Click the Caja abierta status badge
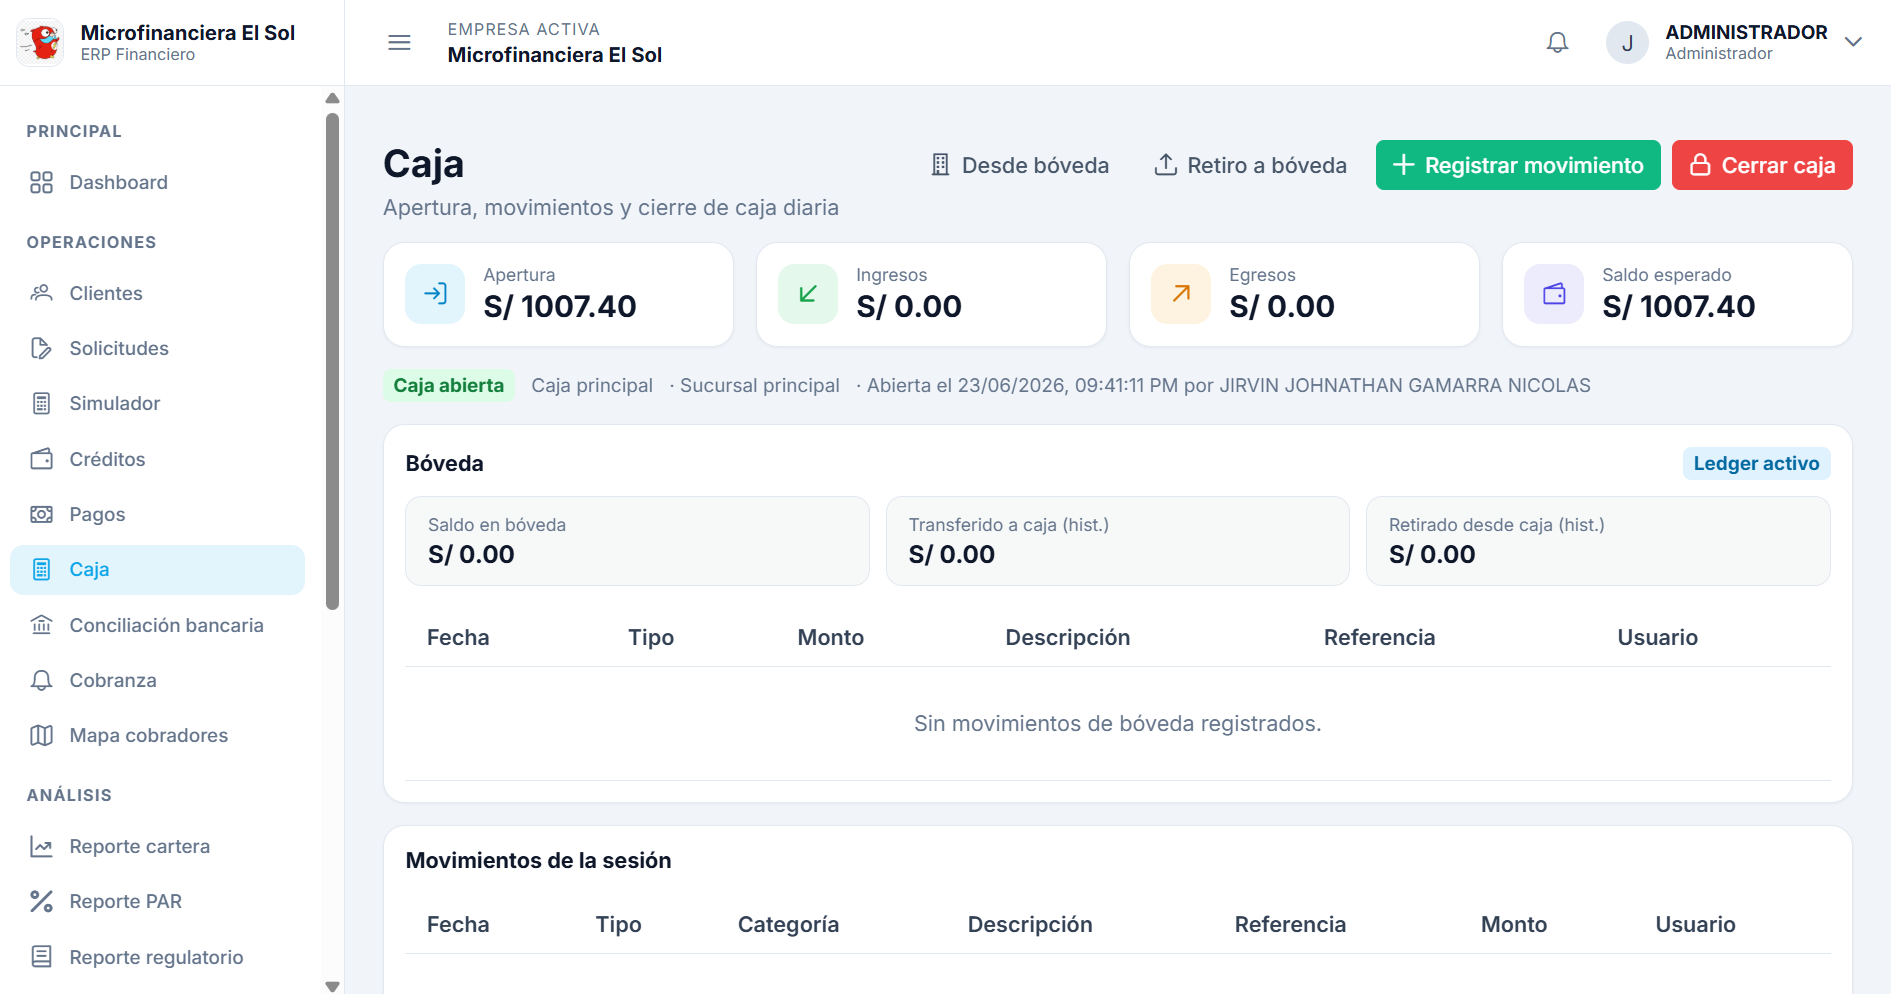 tap(449, 385)
